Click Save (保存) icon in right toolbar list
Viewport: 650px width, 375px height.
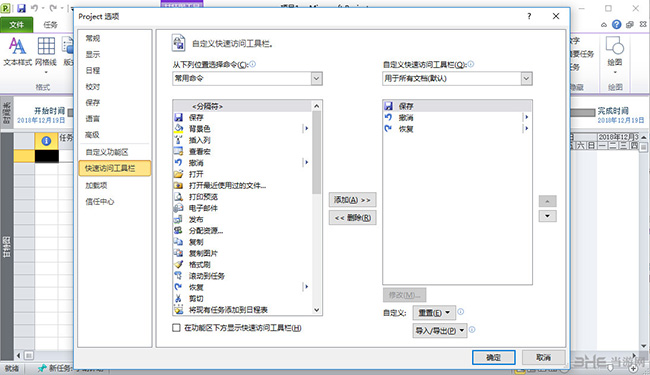388,106
